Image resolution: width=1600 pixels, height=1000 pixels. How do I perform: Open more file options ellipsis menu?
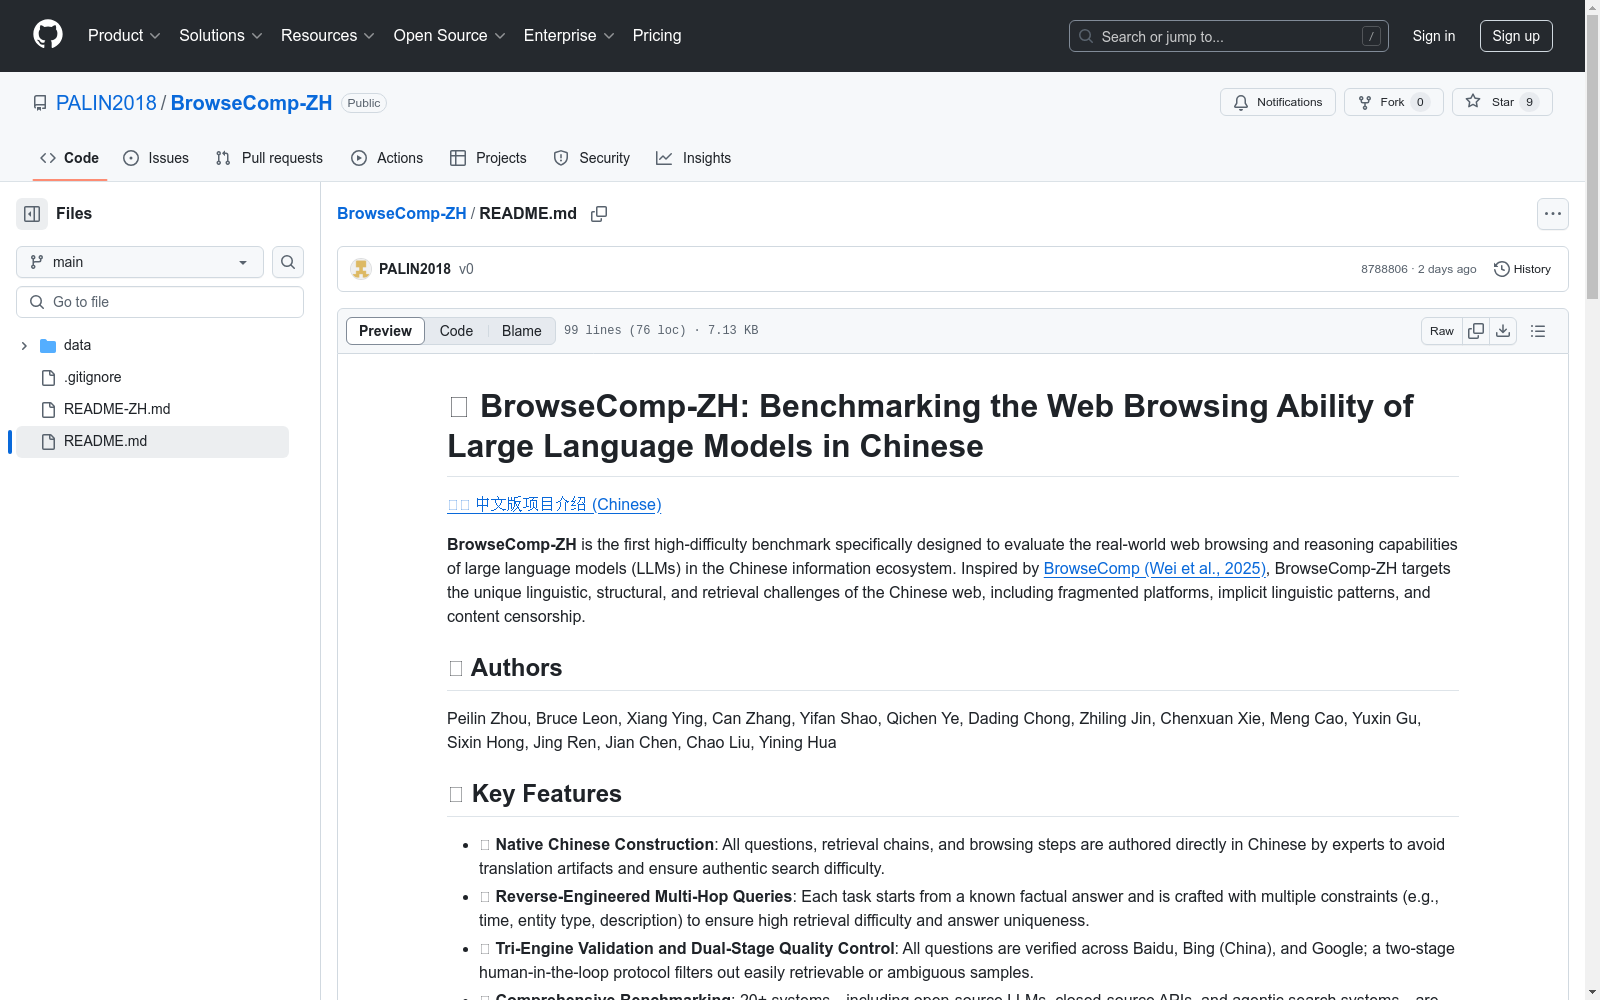1552,213
